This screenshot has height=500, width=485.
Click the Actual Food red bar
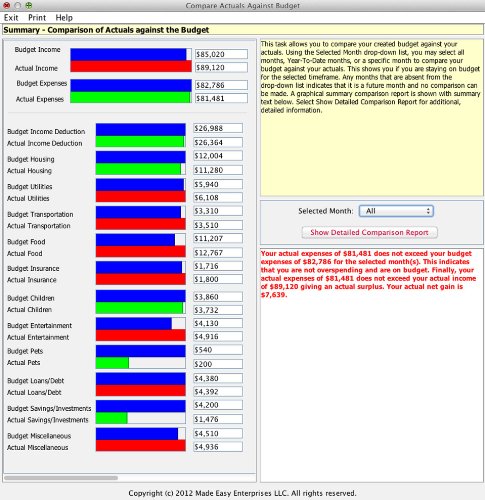pyautogui.click(x=141, y=252)
